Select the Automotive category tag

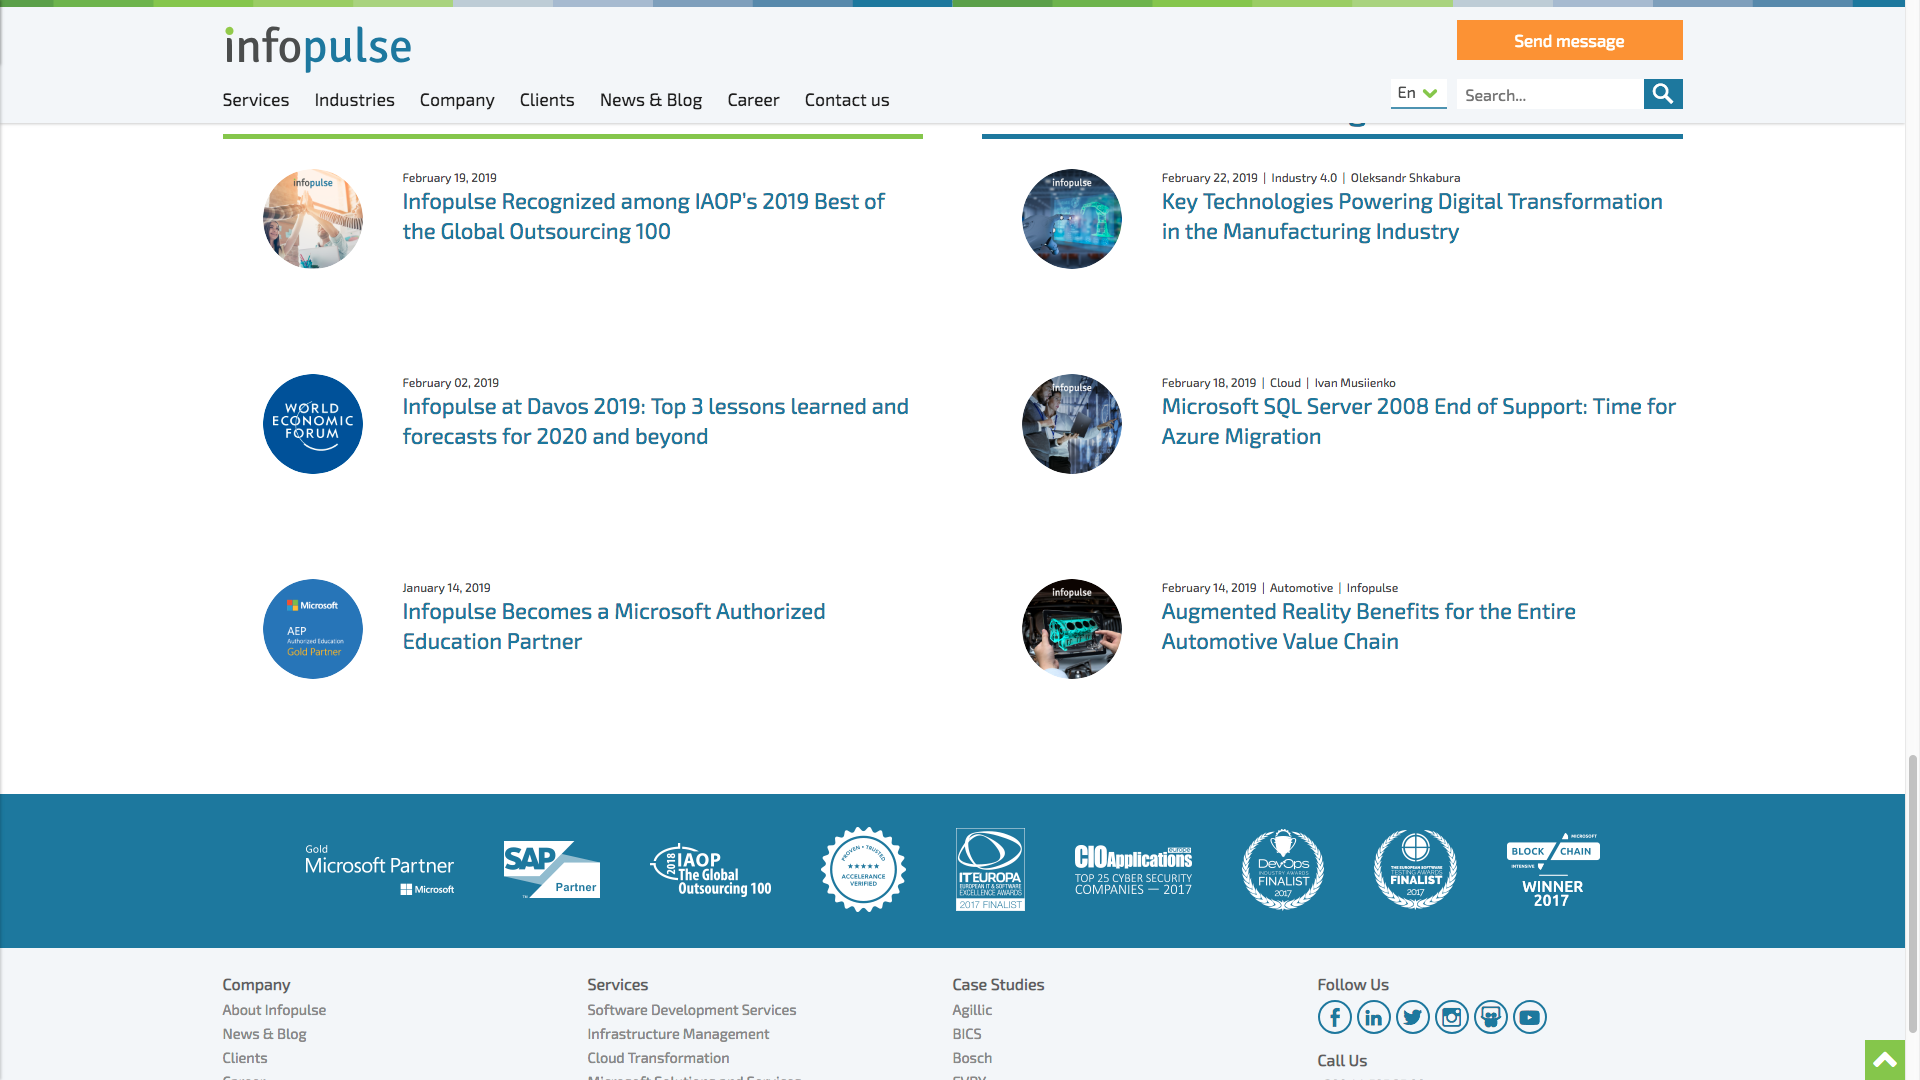point(1301,588)
